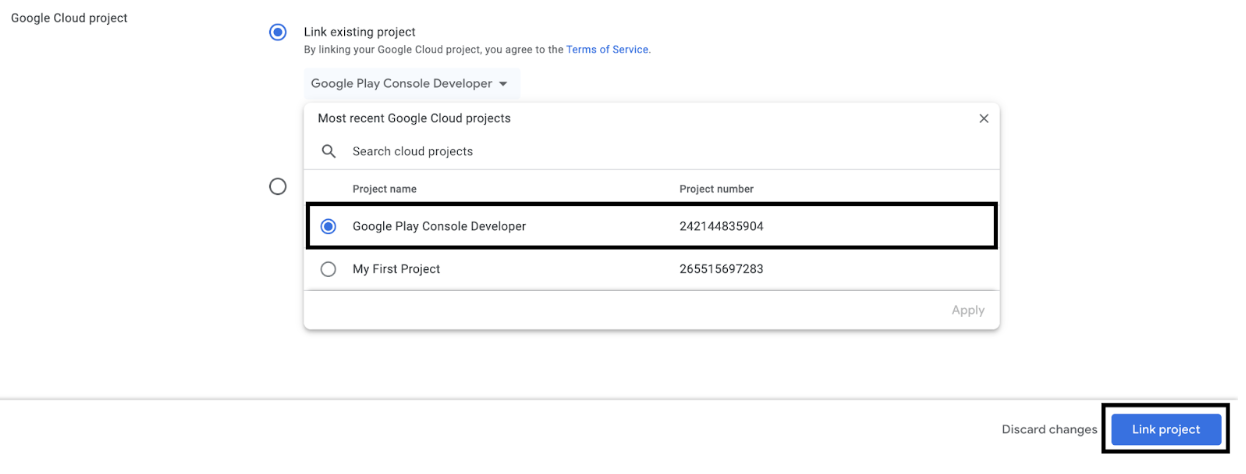Select the My First Project radio button
Screen dimensions: 1246x474
click(328, 269)
